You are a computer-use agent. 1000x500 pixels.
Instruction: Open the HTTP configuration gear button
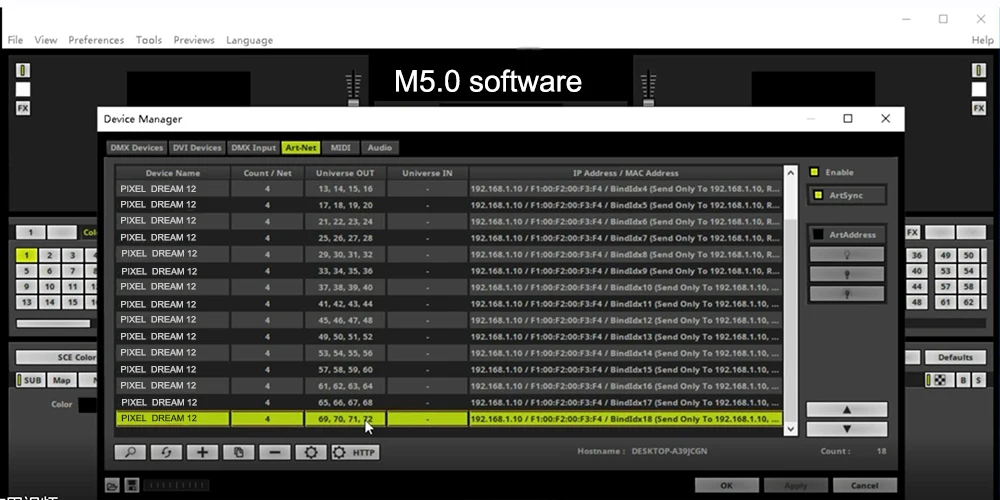355,452
